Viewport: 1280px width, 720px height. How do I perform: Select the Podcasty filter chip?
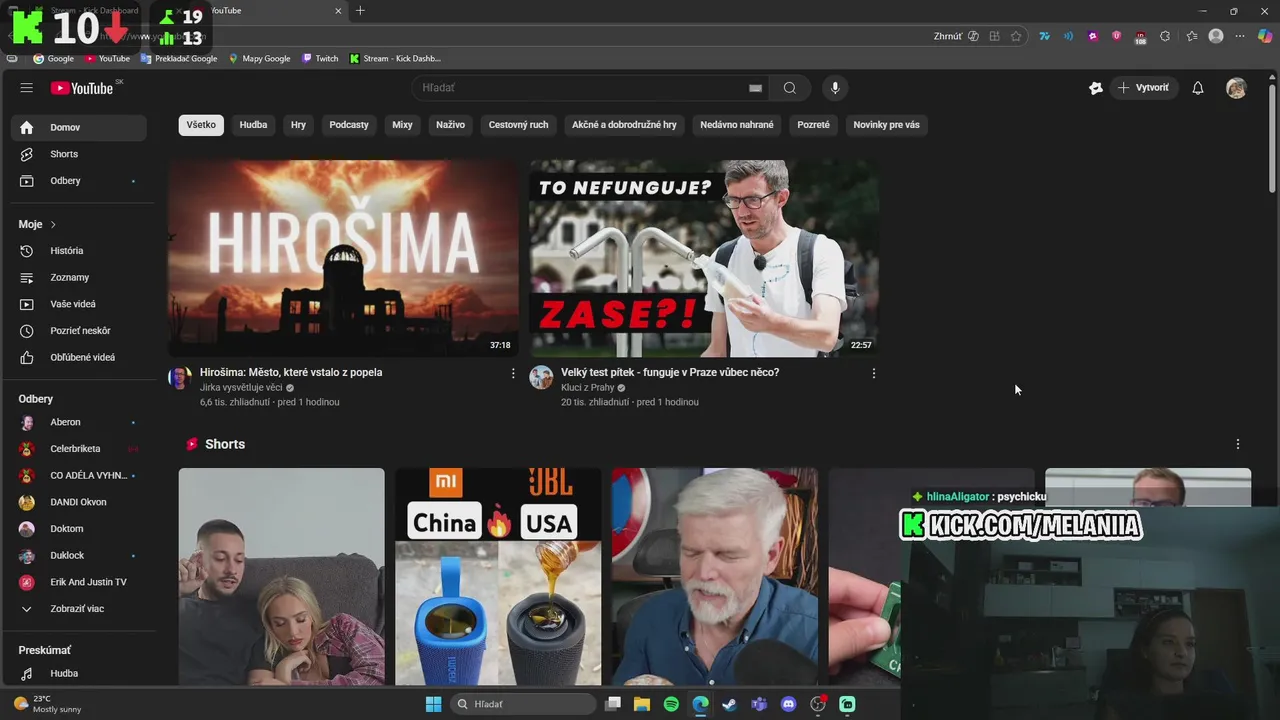pos(349,125)
